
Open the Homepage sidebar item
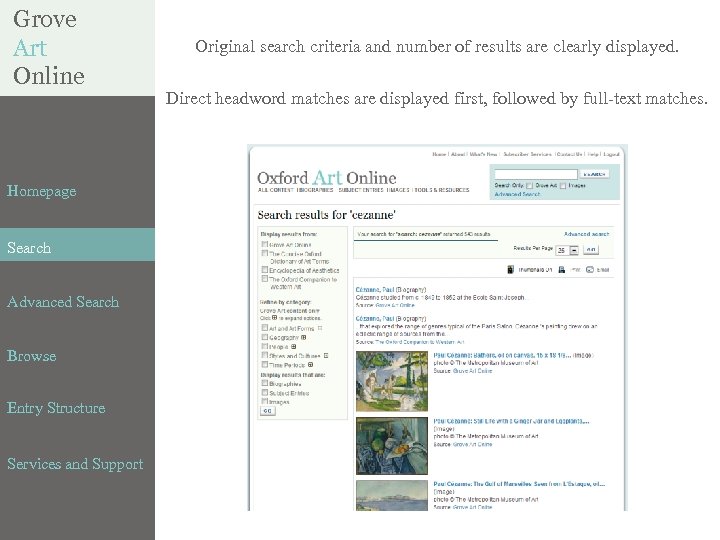point(42,191)
